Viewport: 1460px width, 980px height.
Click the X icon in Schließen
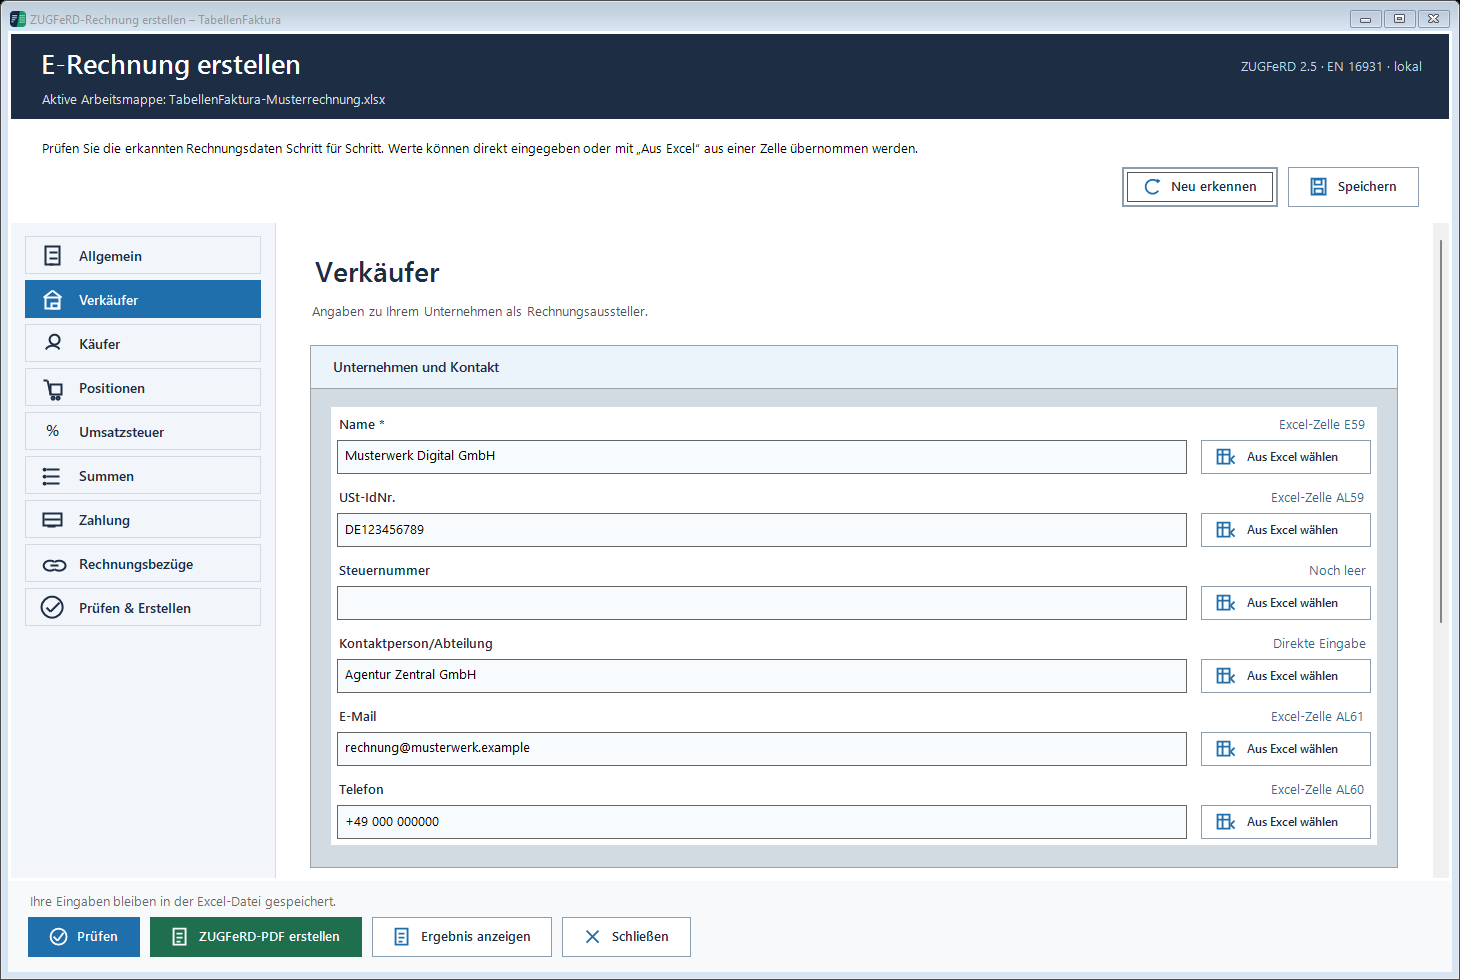(x=592, y=937)
